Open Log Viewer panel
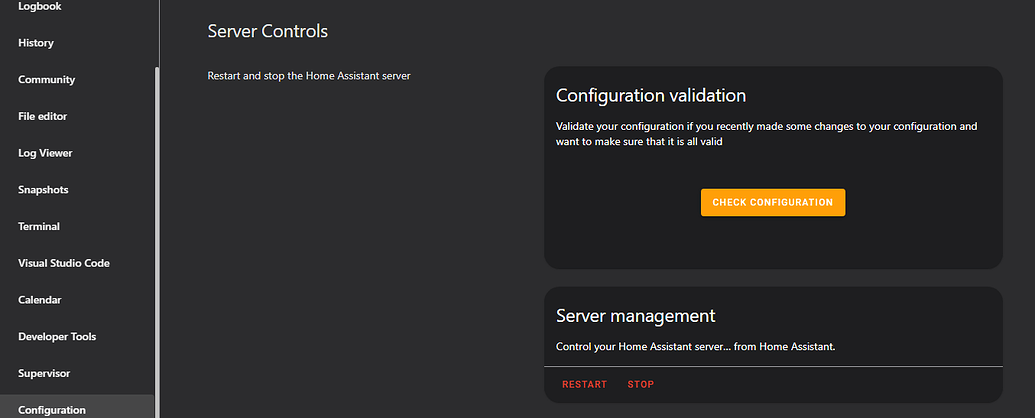The width and height of the screenshot is (1035, 418). click(45, 153)
